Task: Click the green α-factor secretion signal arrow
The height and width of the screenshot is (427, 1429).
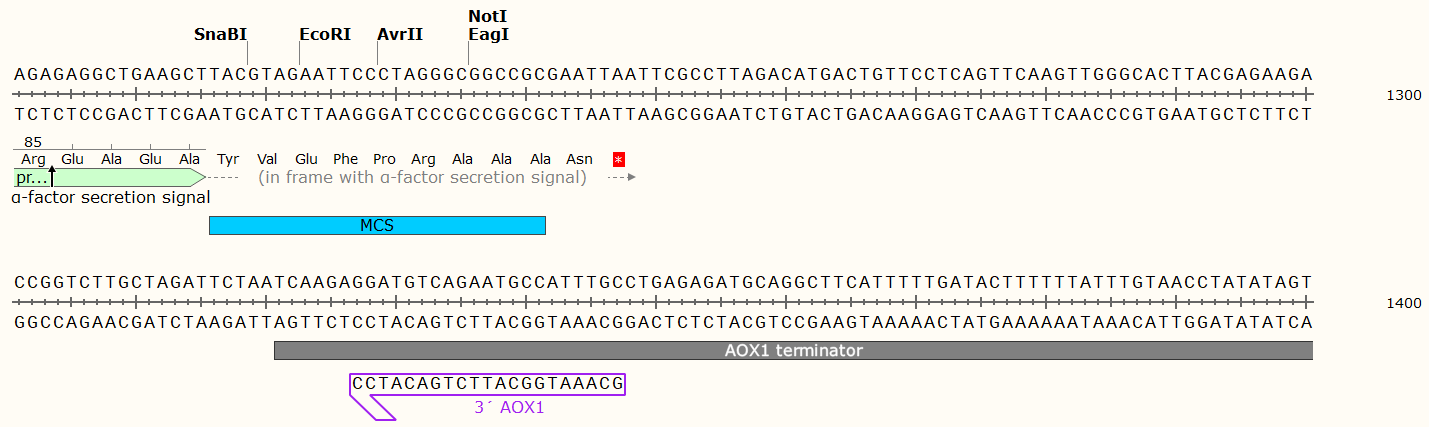Action: click(110, 177)
